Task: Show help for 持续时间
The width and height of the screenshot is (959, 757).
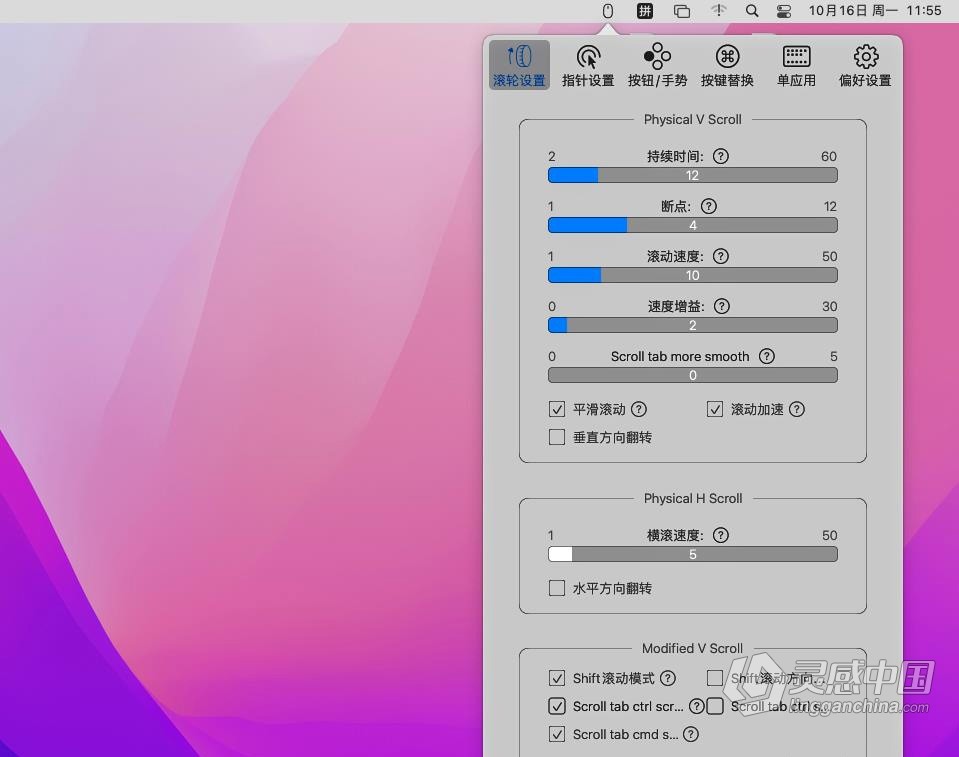Action: pos(721,156)
